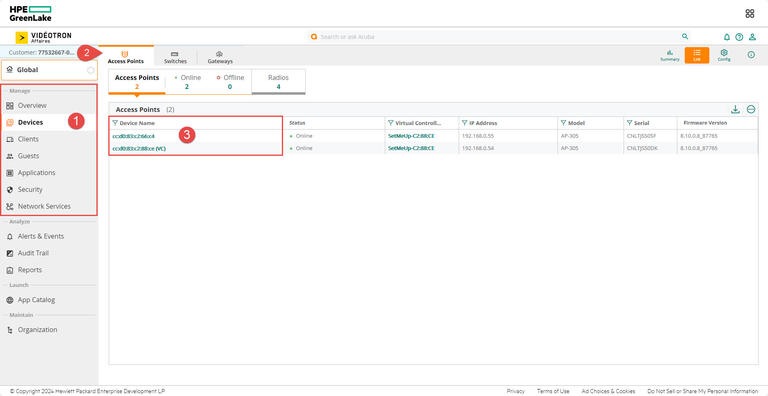This screenshot has height=396, width=768.
Task: Filter the Serial column
Action: click(x=629, y=123)
